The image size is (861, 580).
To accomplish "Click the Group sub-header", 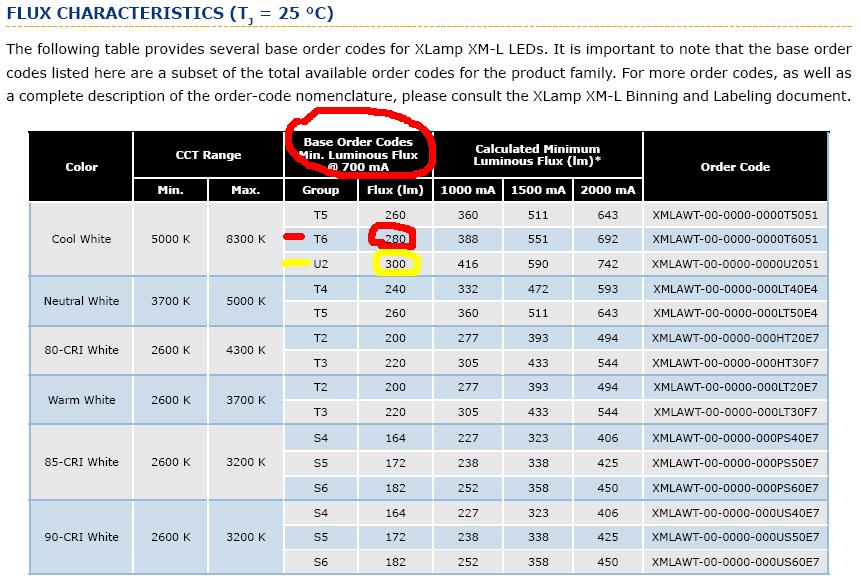I will pyautogui.click(x=320, y=190).
